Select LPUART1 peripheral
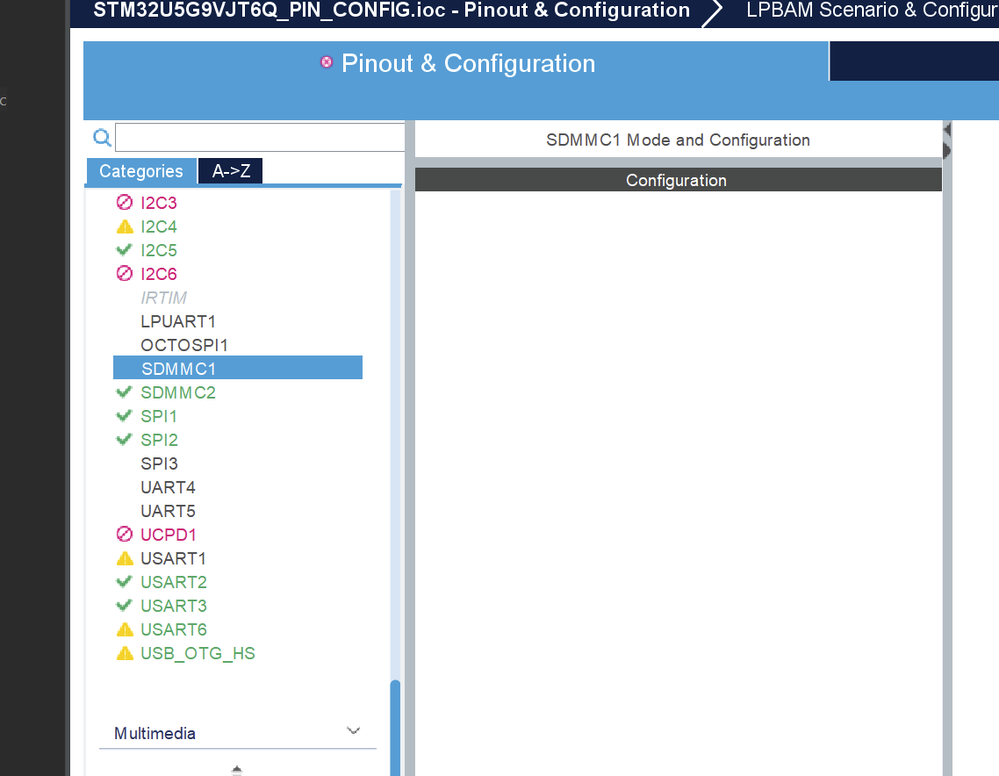The image size is (999, 776). pos(178,321)
